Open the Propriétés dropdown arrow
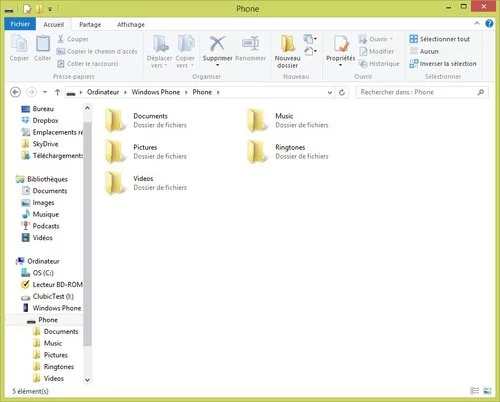The width and height of the screenshot is (500, 402). pyautogui.click(x=340, y=65)
